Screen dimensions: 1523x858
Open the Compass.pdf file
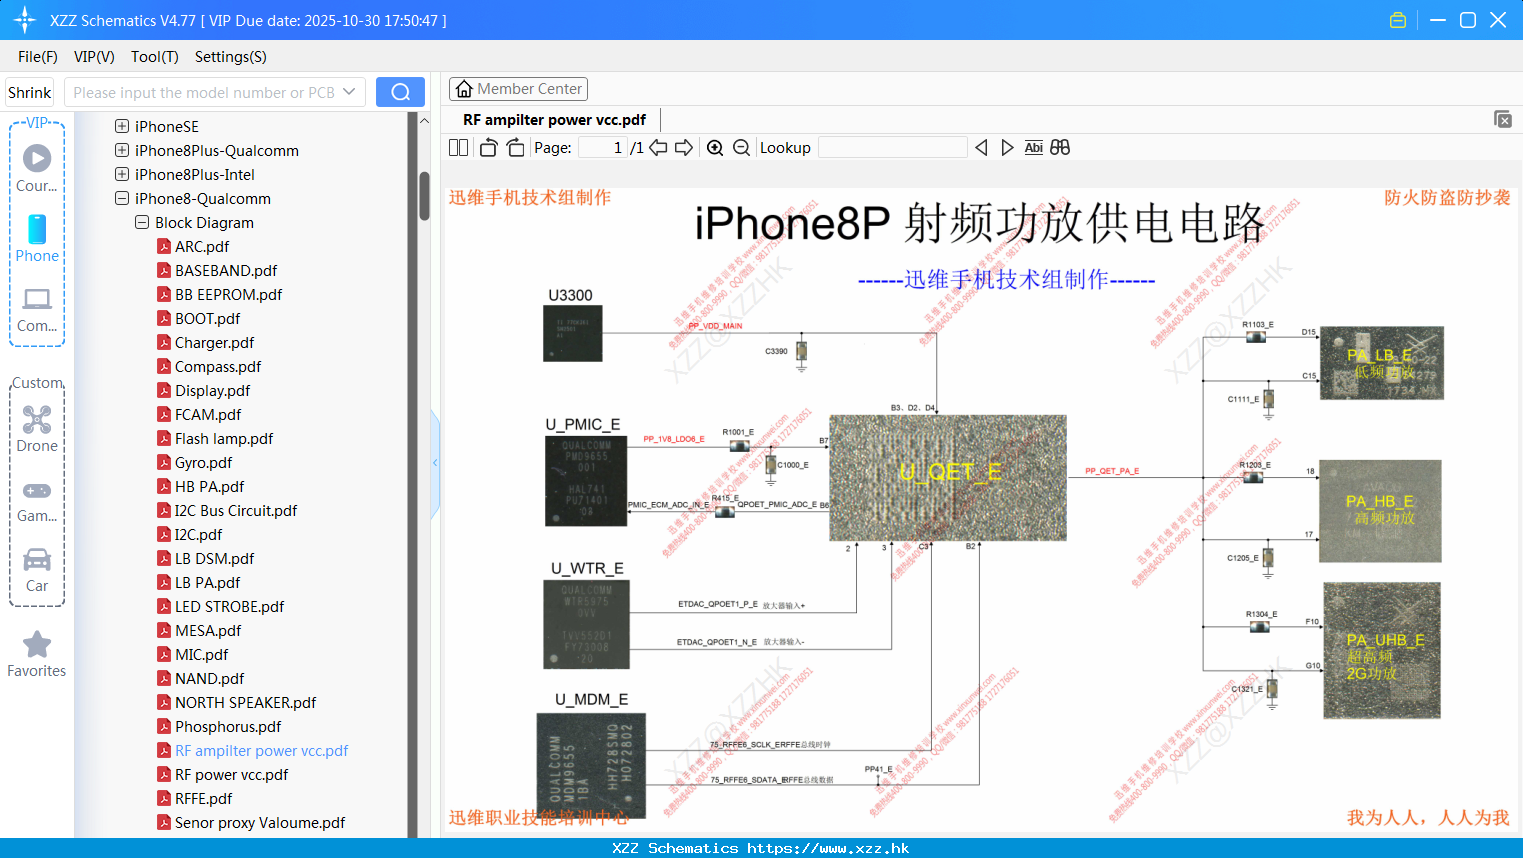(x=218, y=366)
